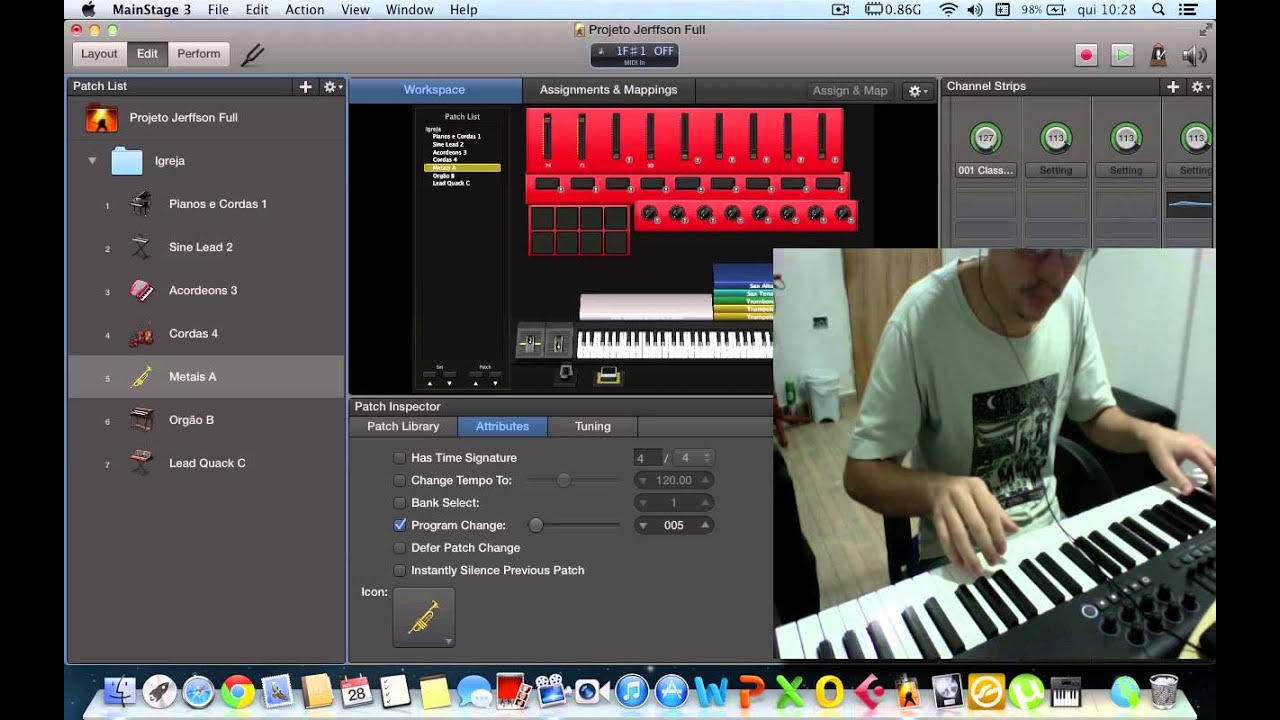Switch to Layout mode
This screenshot has height=720, width=1280.
pyautogui.click(x=99, y=54)
